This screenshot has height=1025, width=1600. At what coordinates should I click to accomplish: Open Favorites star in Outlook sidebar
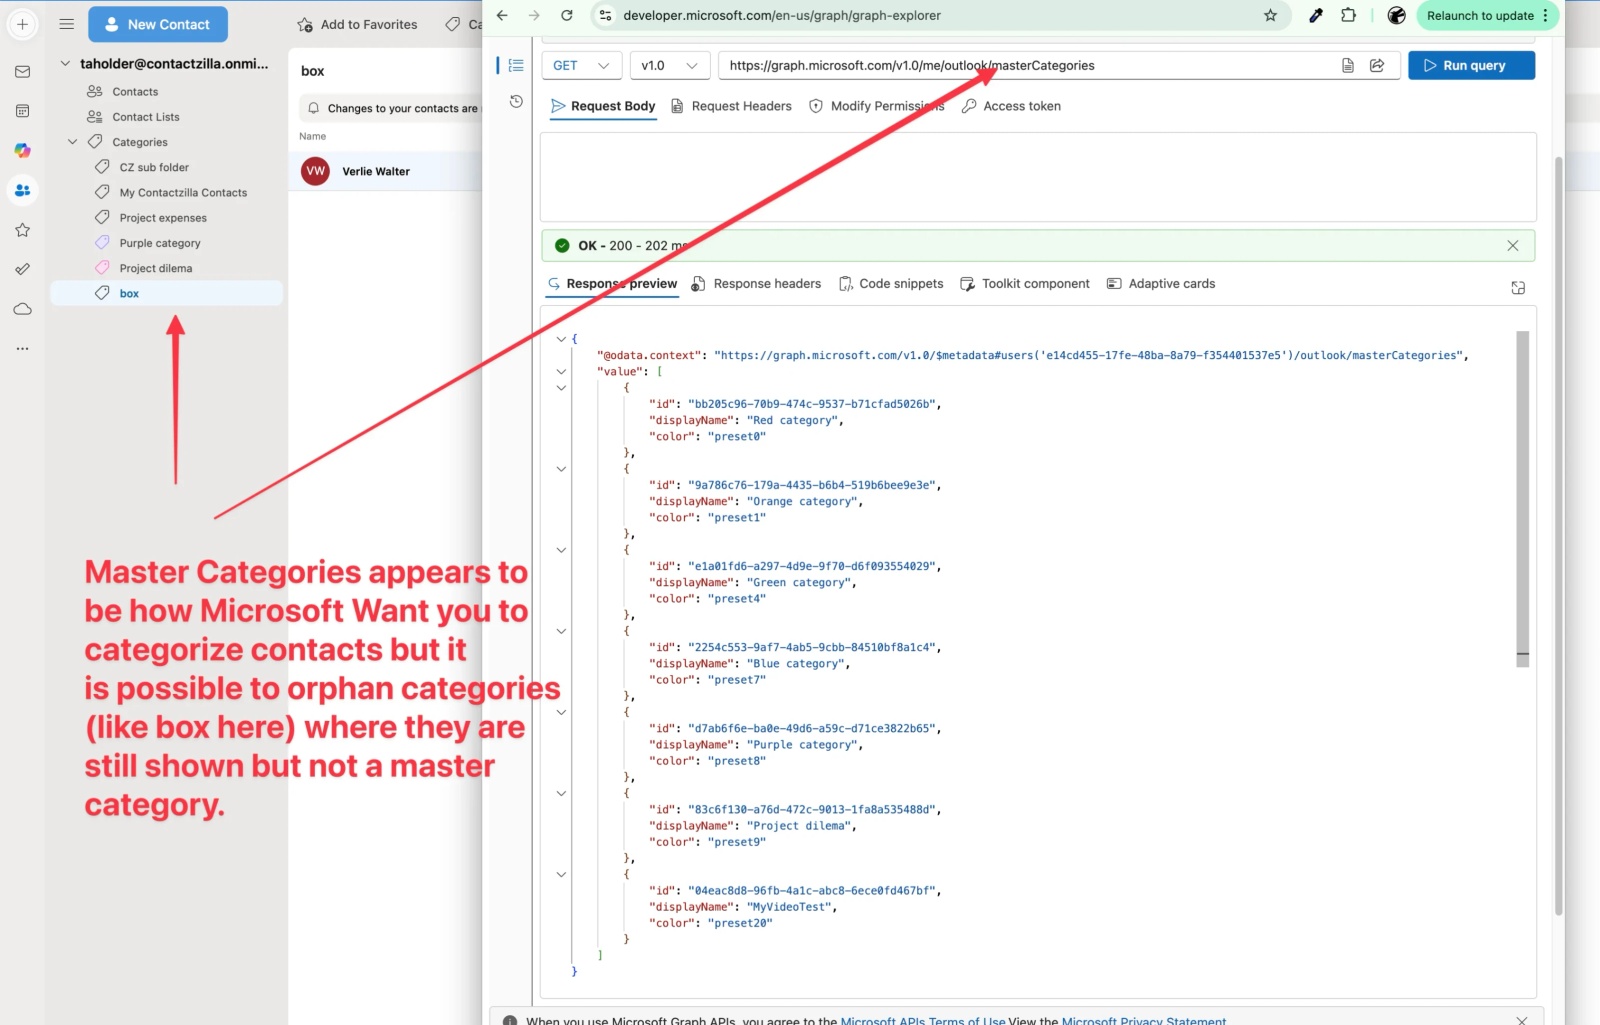[x=22, y=230]
